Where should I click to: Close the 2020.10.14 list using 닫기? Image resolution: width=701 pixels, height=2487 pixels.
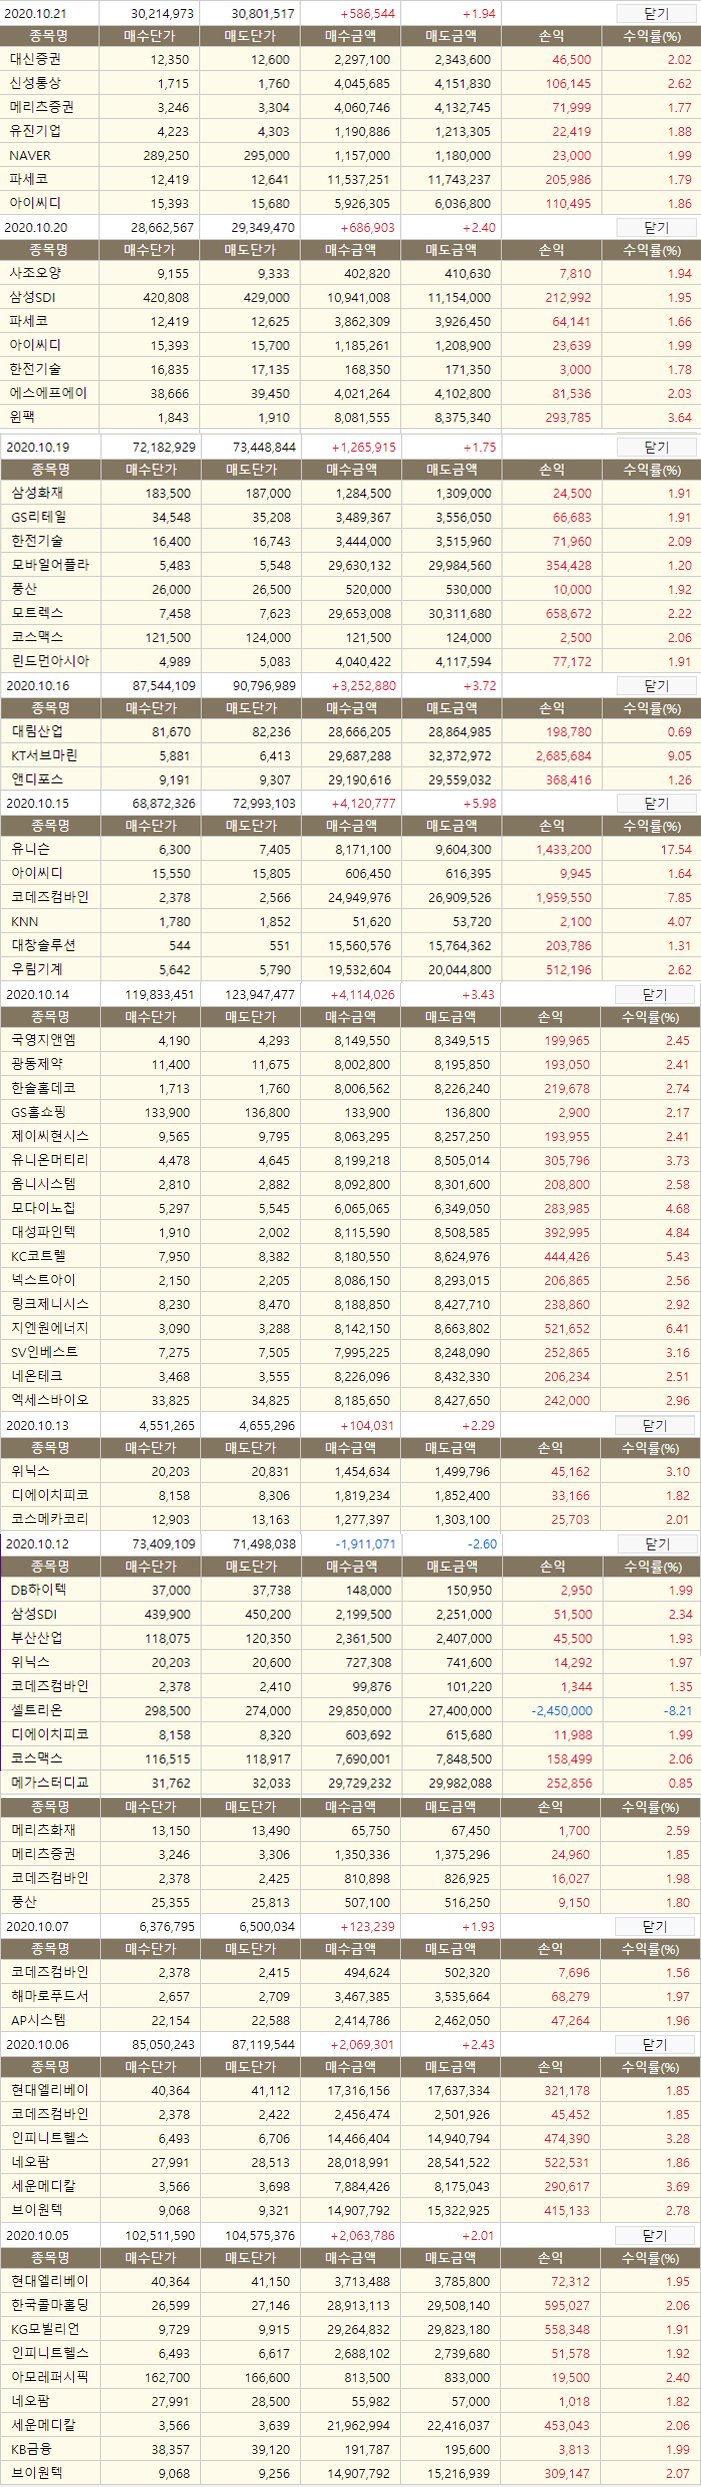pos(654,994)
